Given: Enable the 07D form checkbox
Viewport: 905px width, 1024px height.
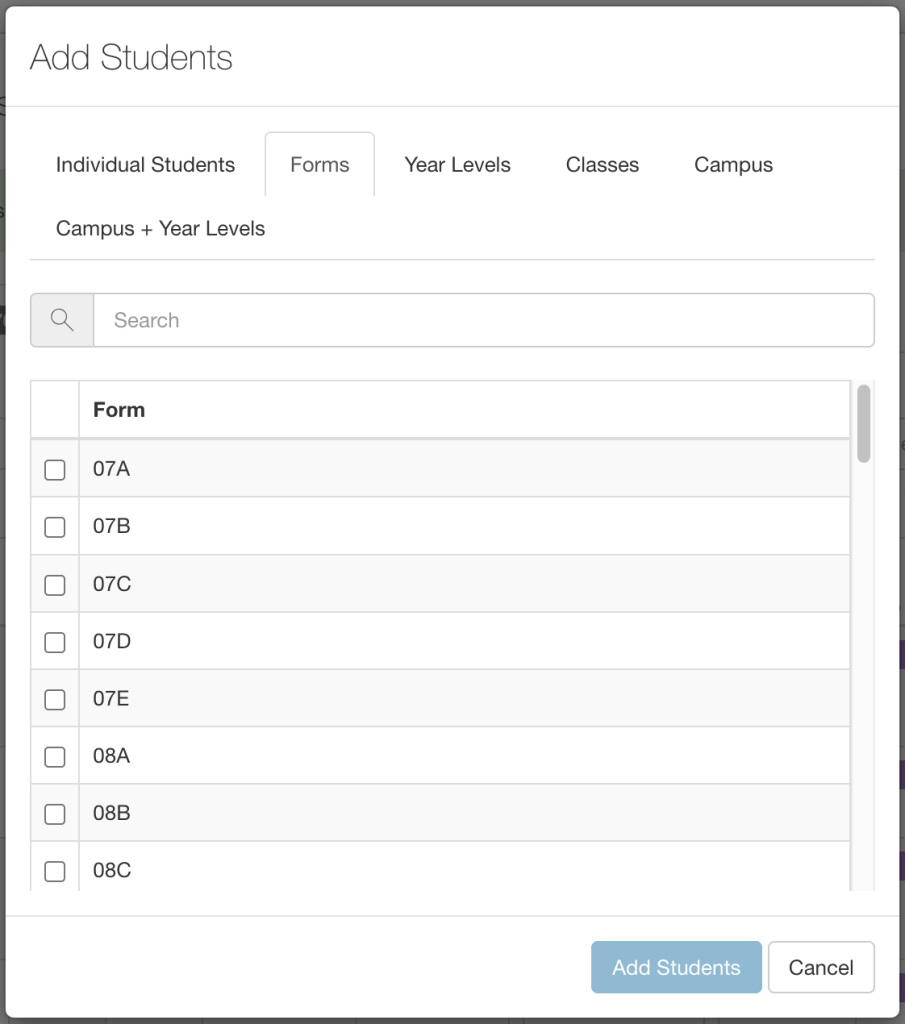Looking at the screenshot, I should click(55, 642).
